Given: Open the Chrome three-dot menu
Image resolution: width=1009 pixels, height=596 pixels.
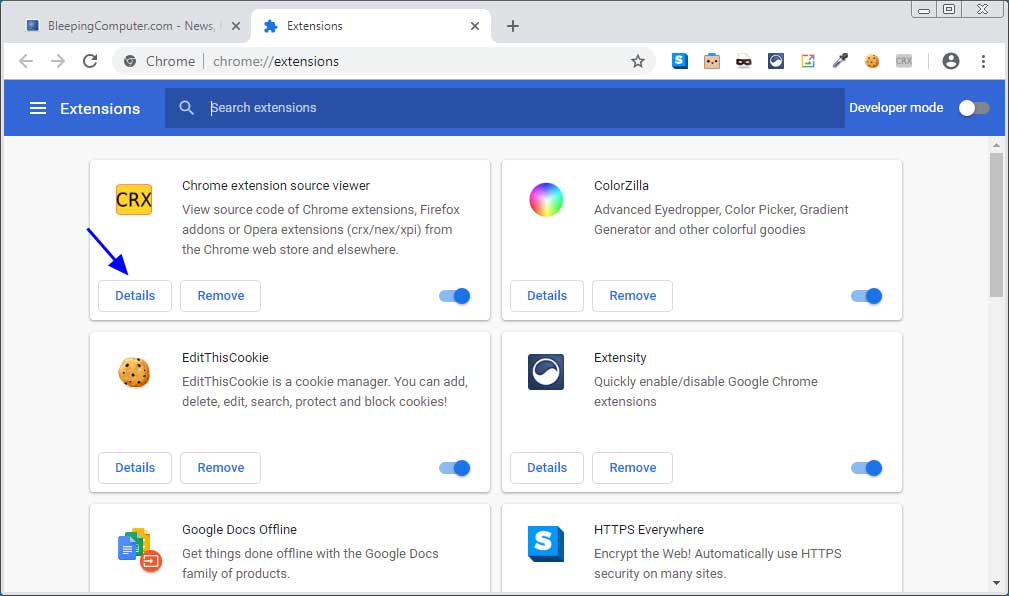Looking at the screenshot, I should pos(984,61).
